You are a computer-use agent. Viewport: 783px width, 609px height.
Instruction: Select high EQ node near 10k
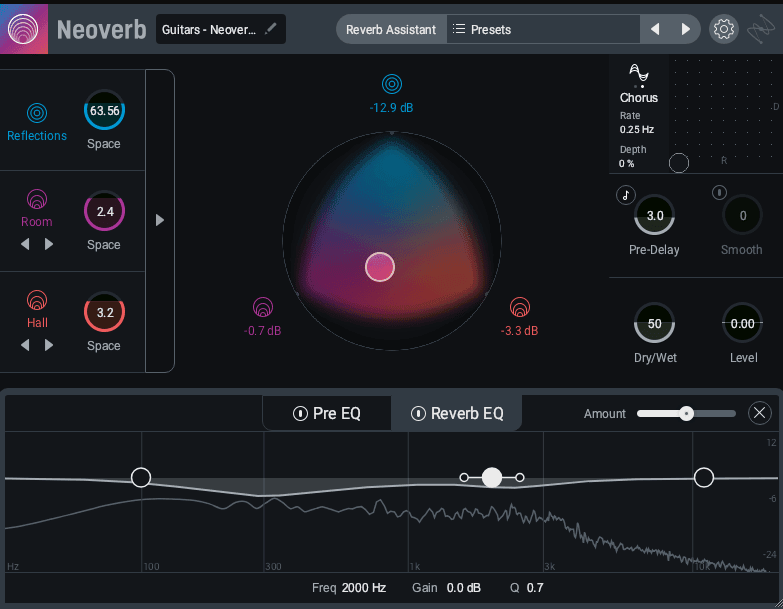pos(704,477)
